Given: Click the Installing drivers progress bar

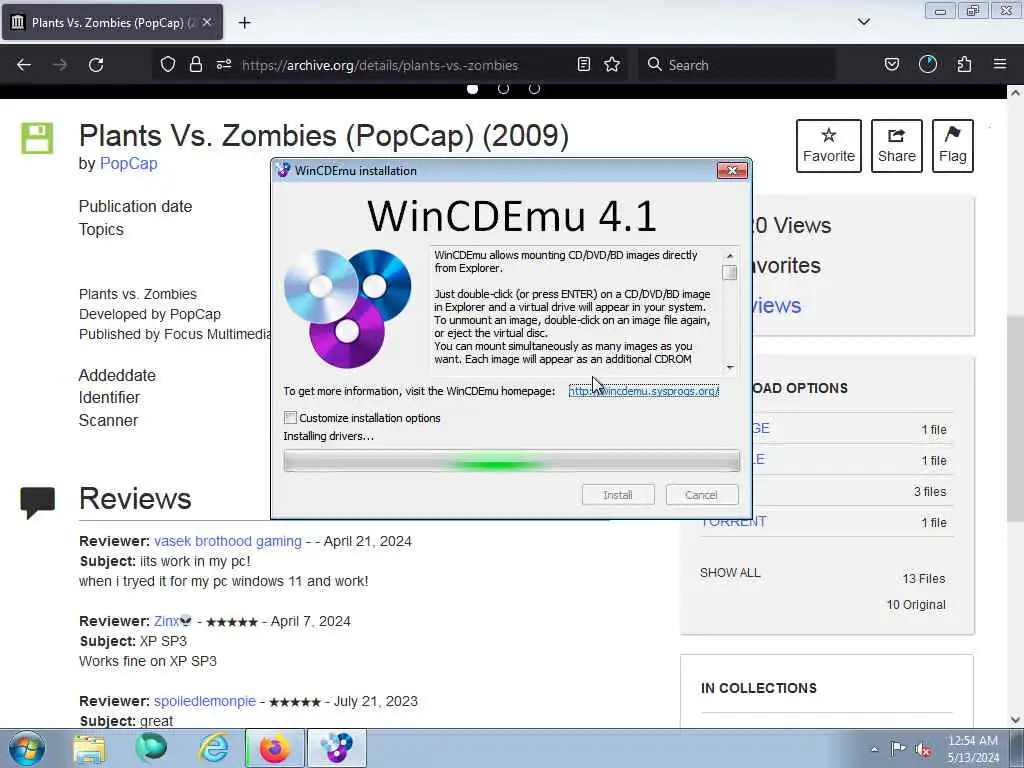Looking at the screenshot, I should tap(511, 461).
